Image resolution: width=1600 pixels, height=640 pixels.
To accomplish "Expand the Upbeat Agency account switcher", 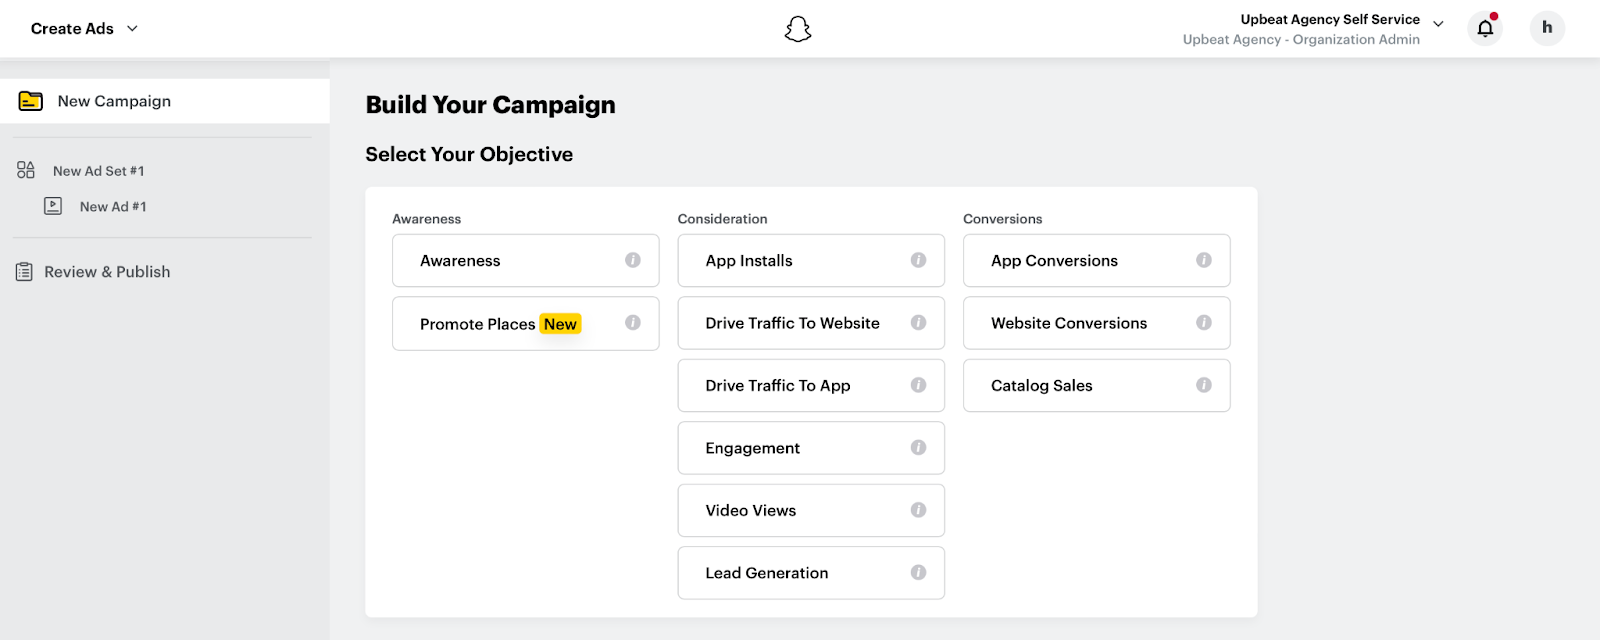I will point(1438,24).
